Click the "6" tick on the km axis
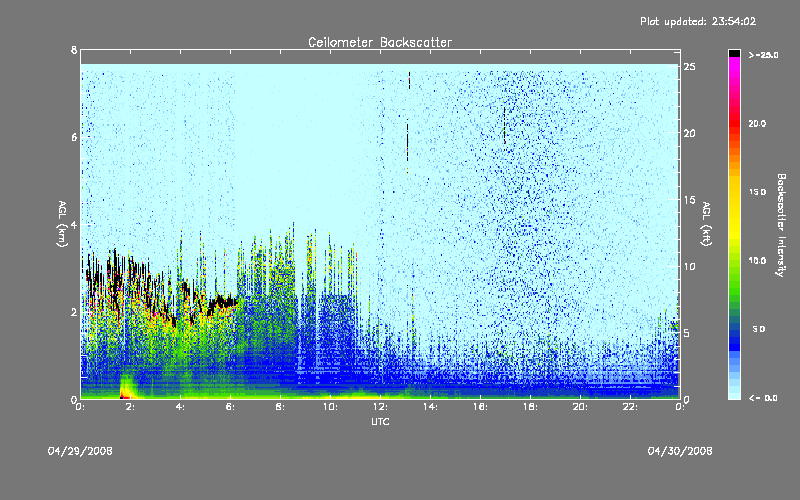 coord(74,137)
